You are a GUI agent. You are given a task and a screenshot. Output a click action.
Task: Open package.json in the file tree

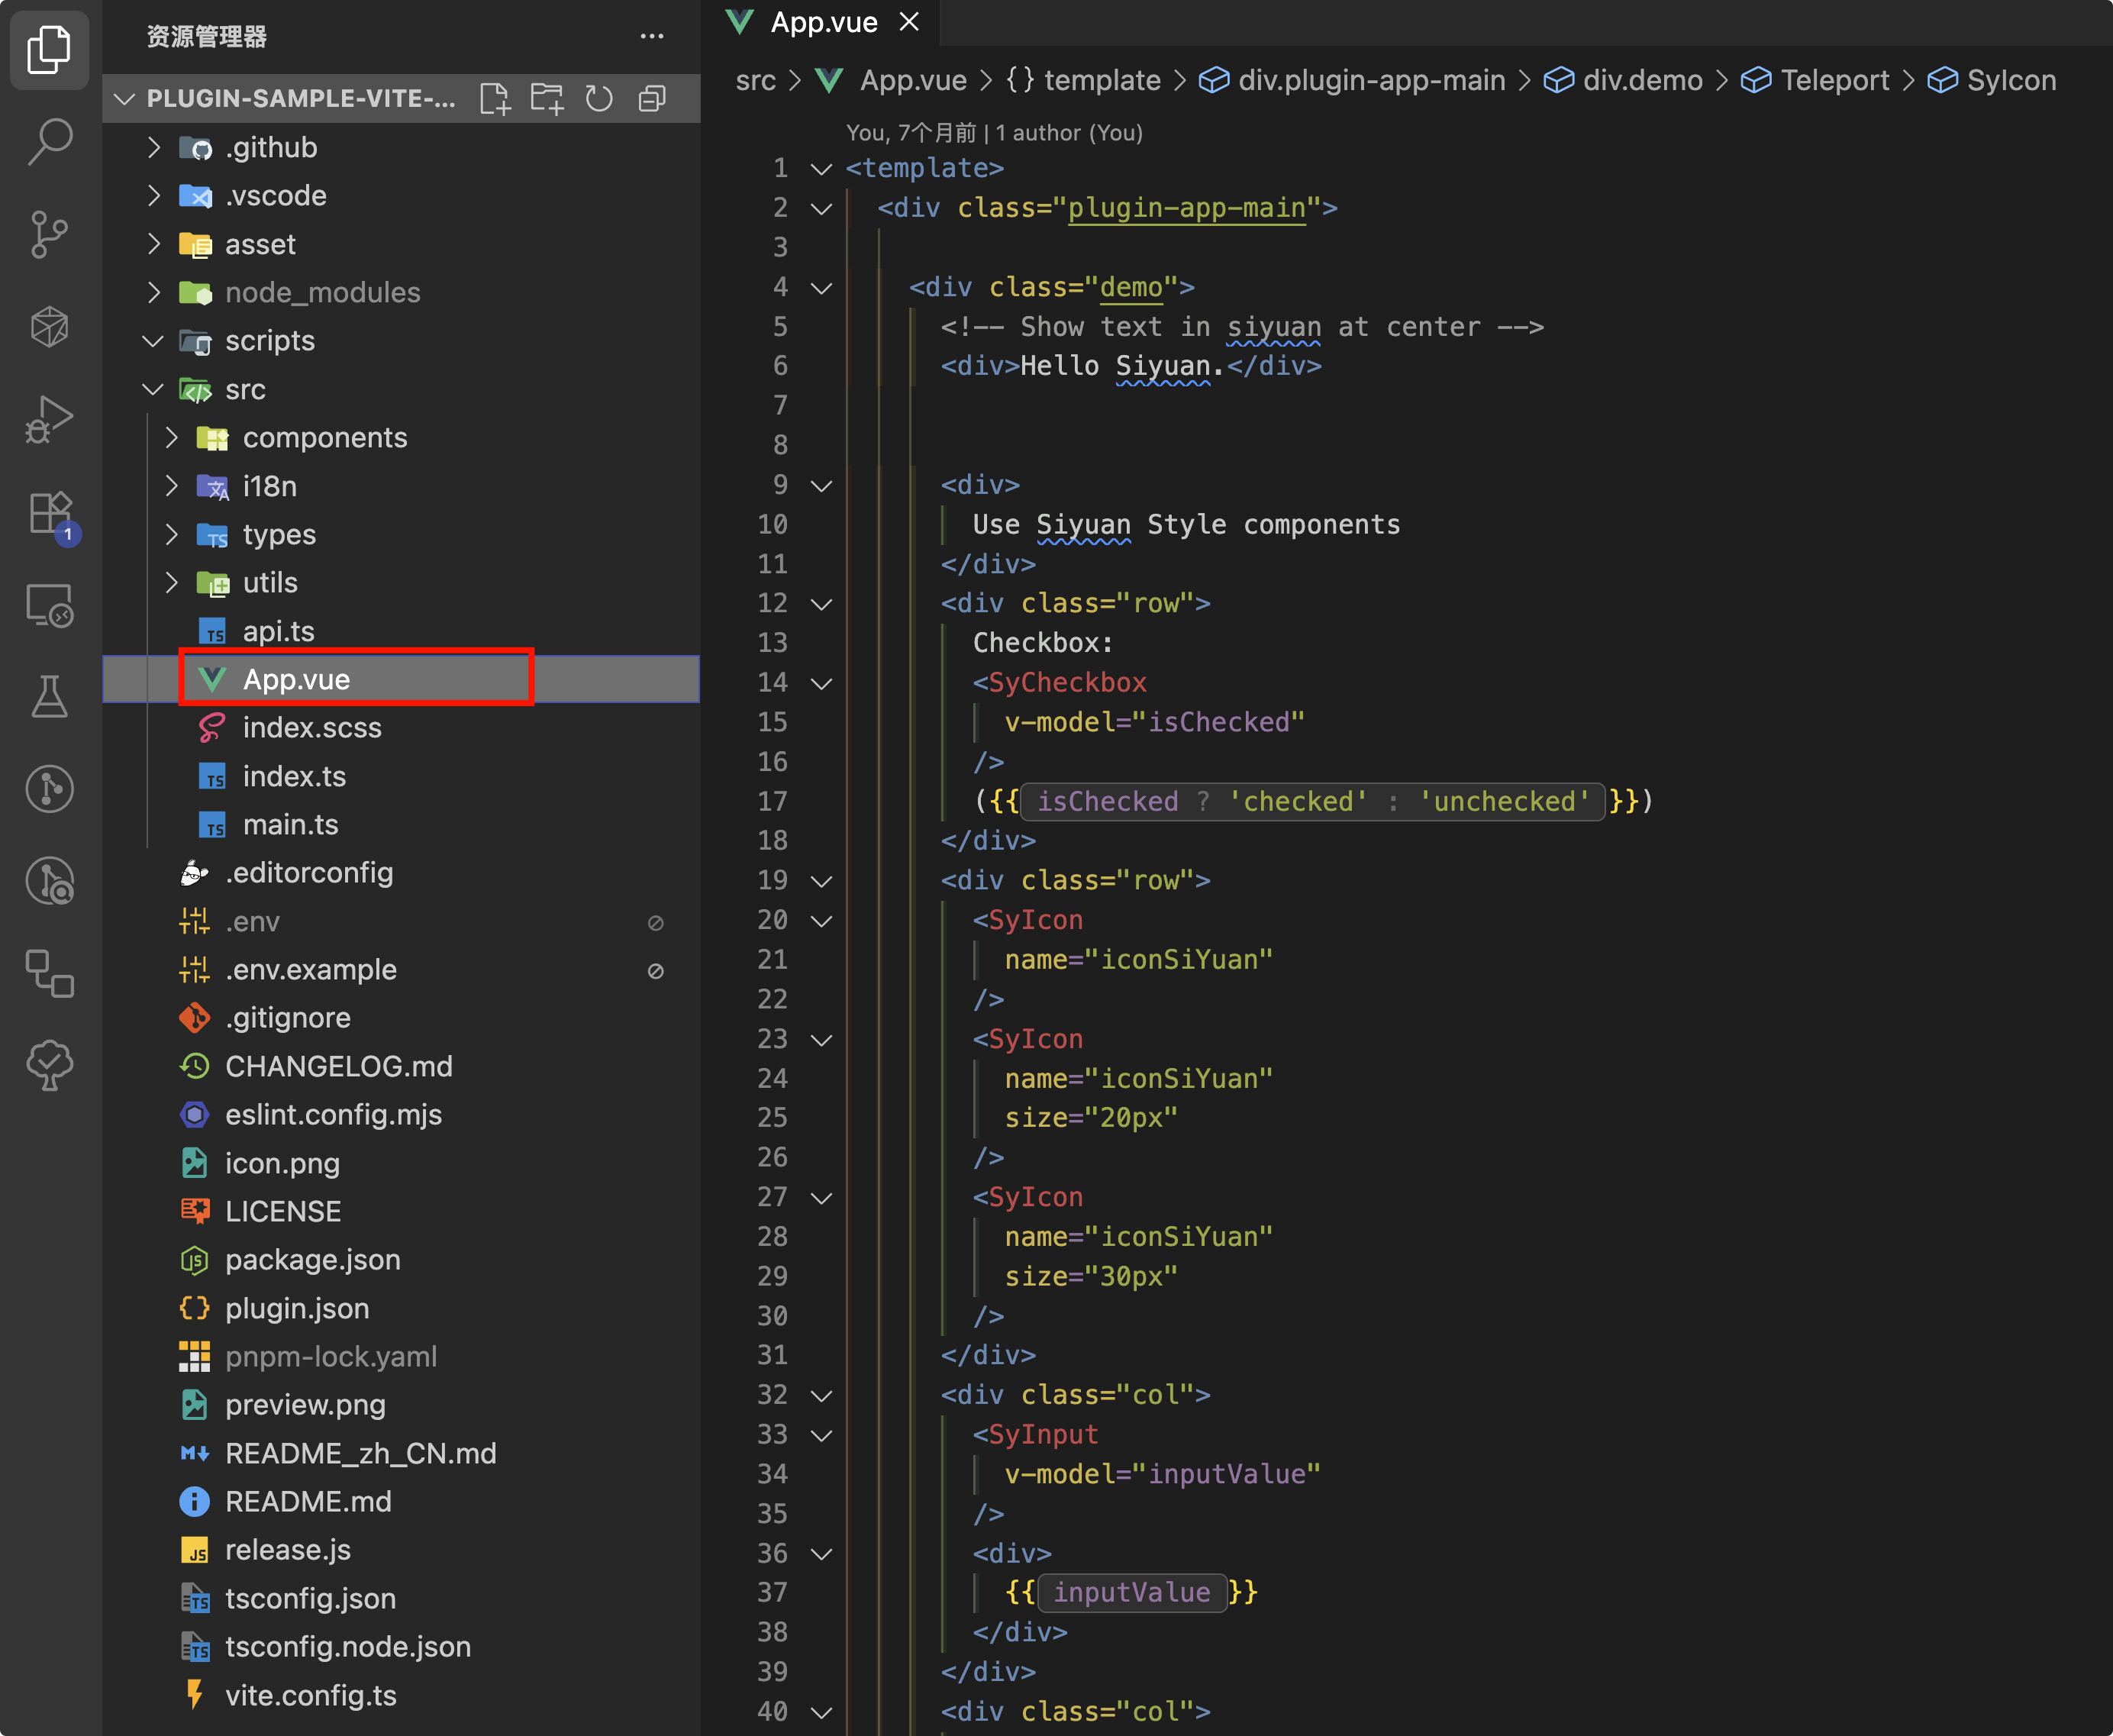pos(312,1259)
